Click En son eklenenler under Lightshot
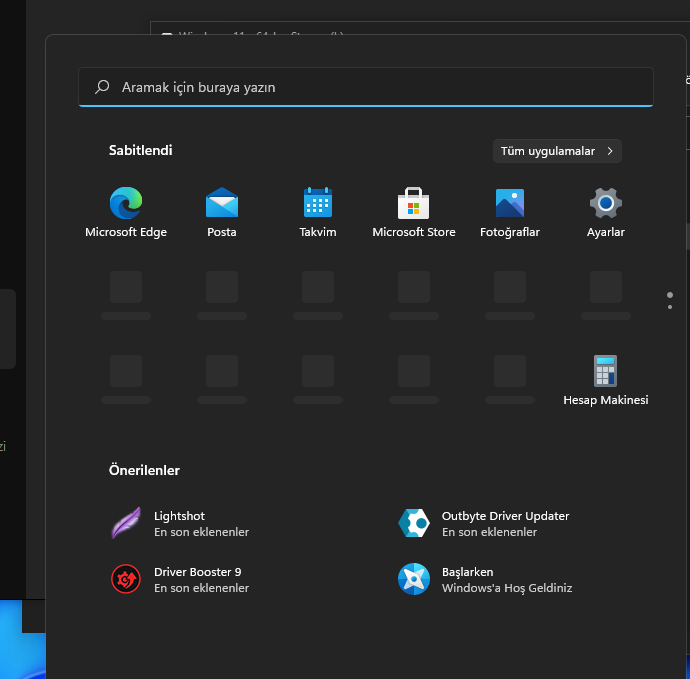The width and height of the screenshot is (690, 679). tap(202, 532)
